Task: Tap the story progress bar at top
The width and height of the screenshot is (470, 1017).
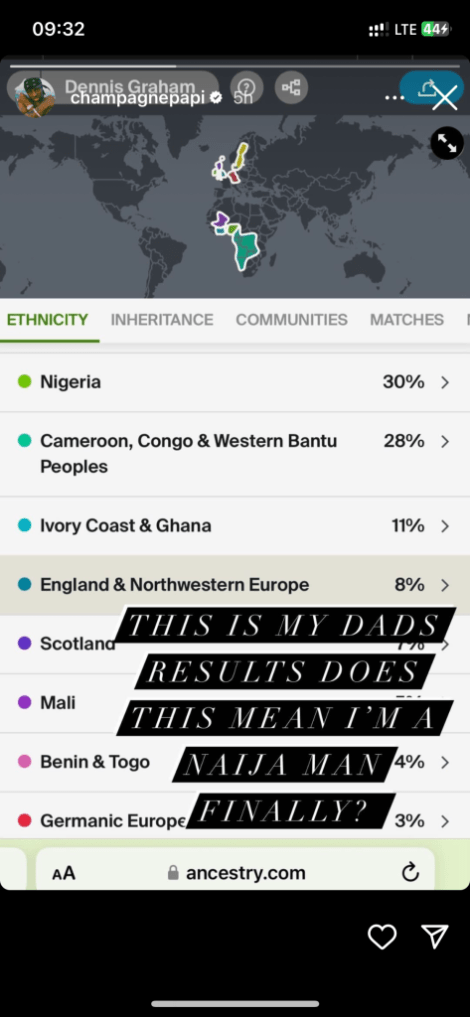Action: tap(235, 66)
